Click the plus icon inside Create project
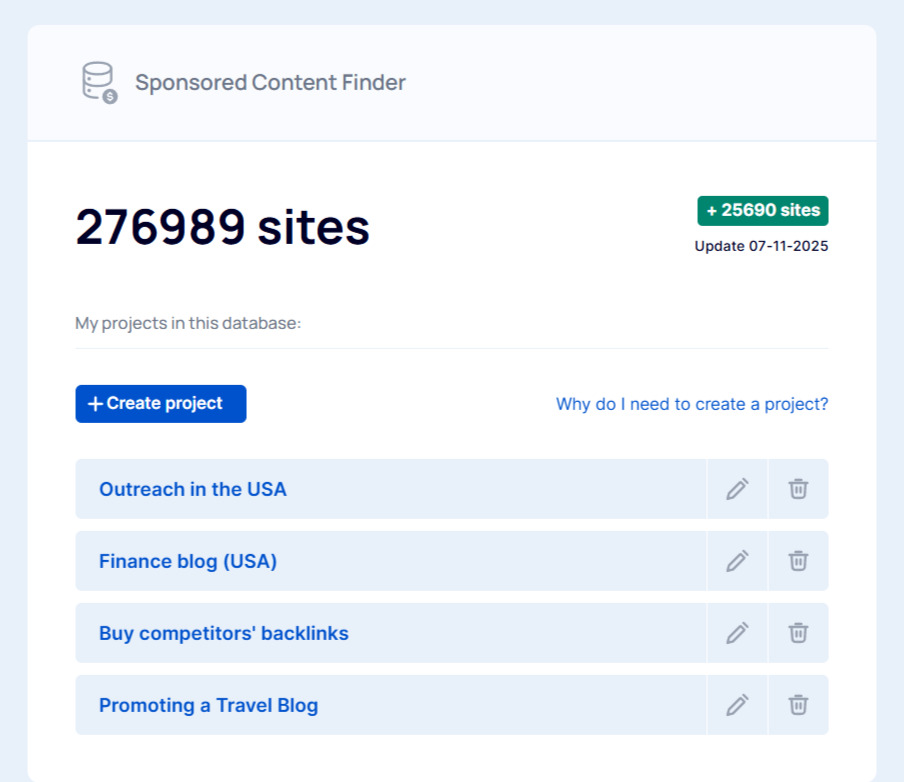904x782 pixels. click(x=95, y=404)
